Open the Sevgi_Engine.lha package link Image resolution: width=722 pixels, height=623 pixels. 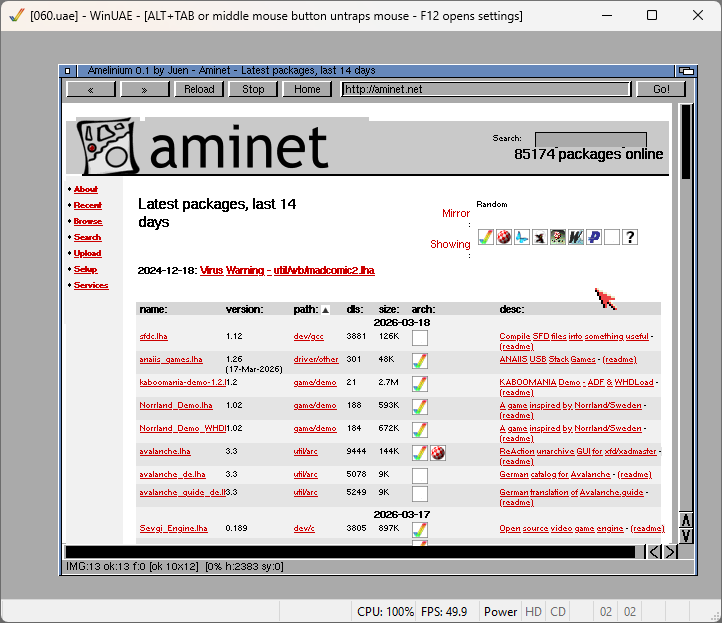pyautogui.click(x=174, y=528)
